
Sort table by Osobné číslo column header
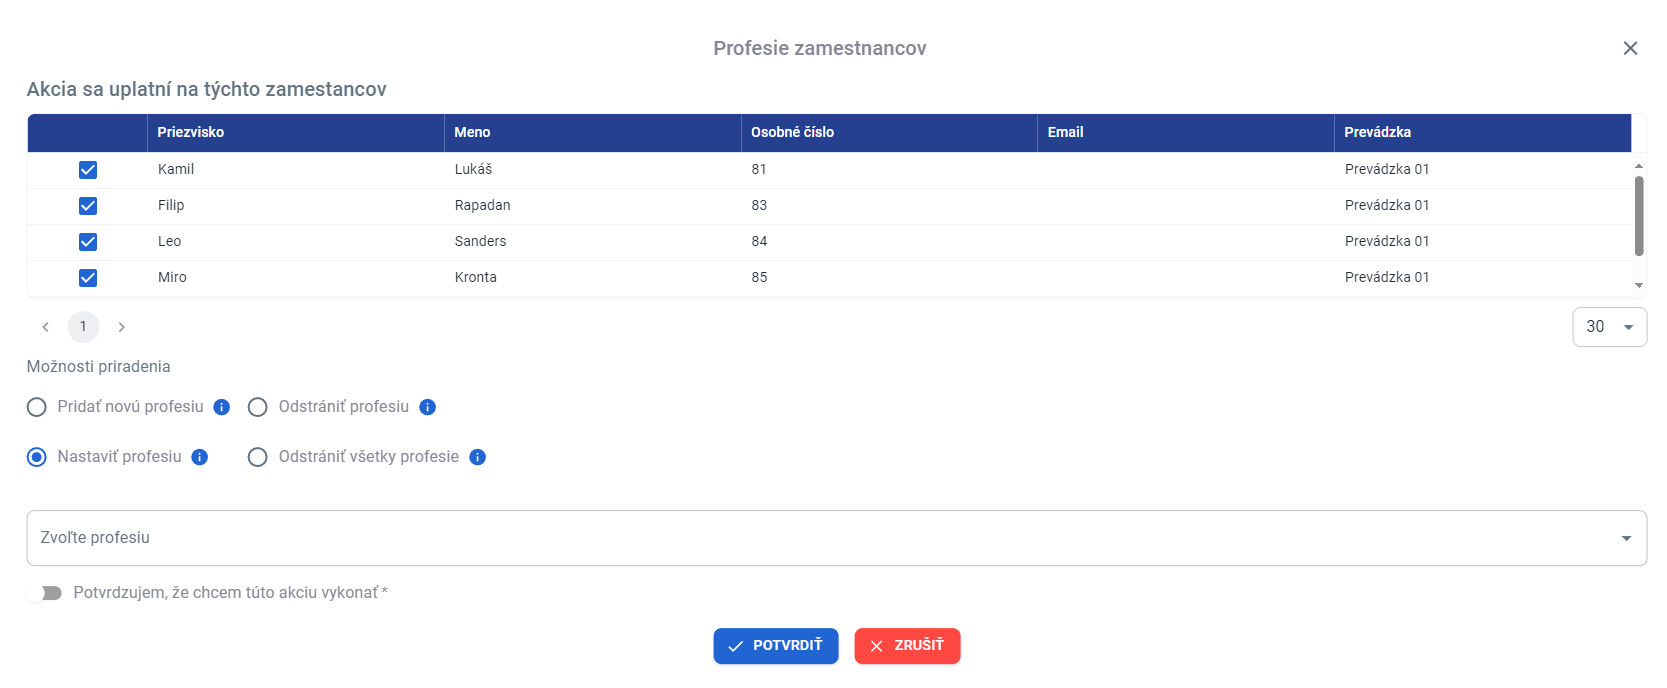(x=792, y=132)
